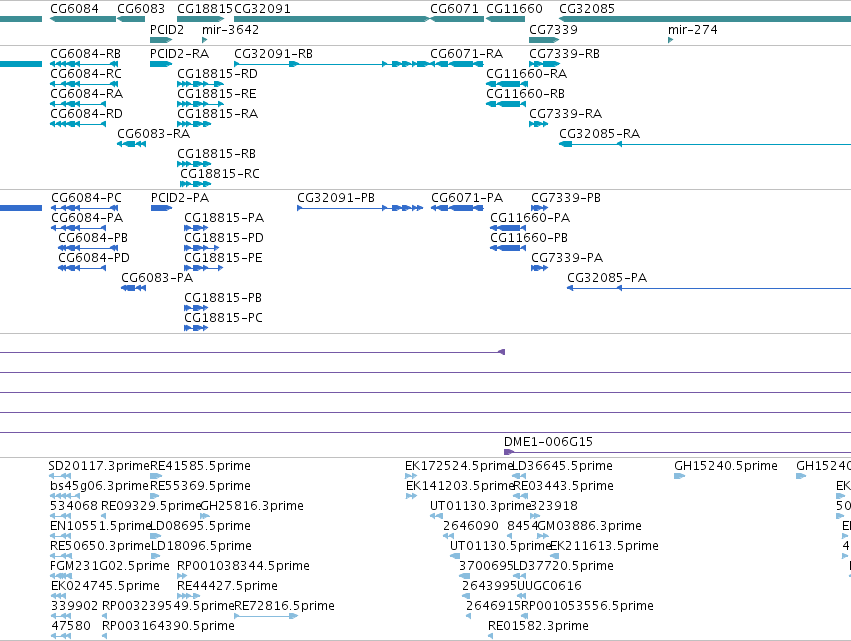Click protein CG18815-PD

click(x=224, y=238)
